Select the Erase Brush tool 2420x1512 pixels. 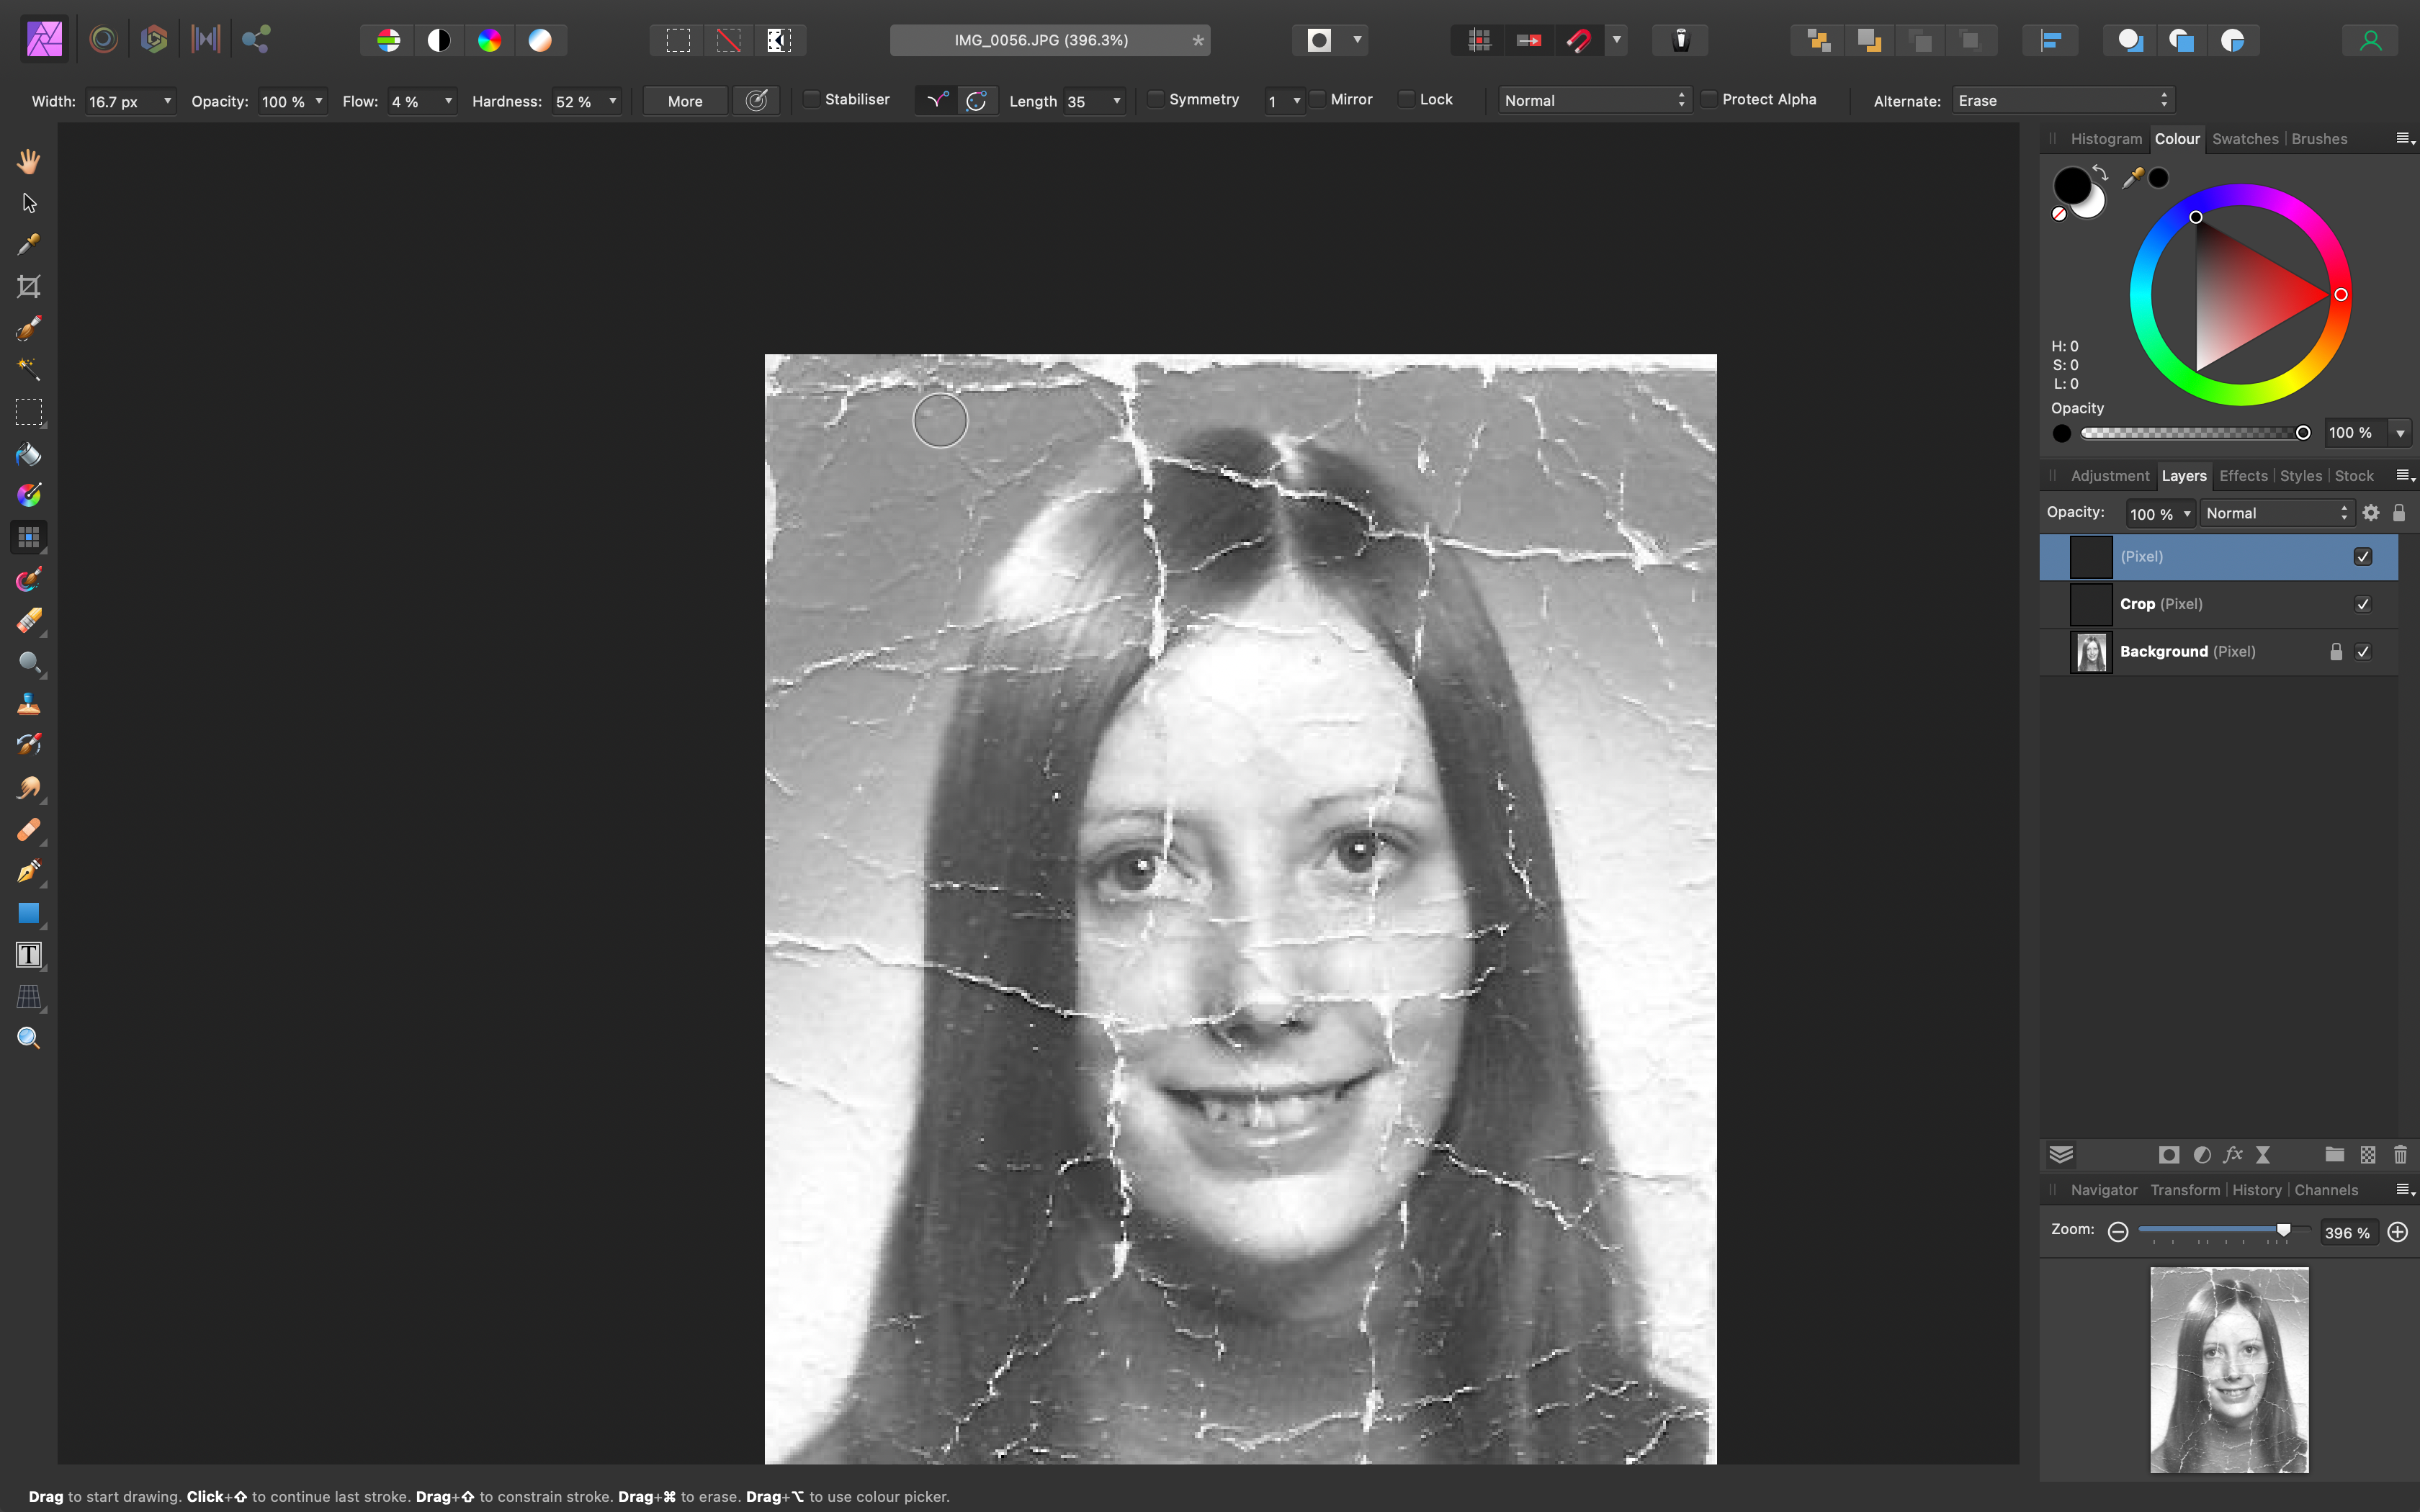pyautogui.click(x=29, y=621)
